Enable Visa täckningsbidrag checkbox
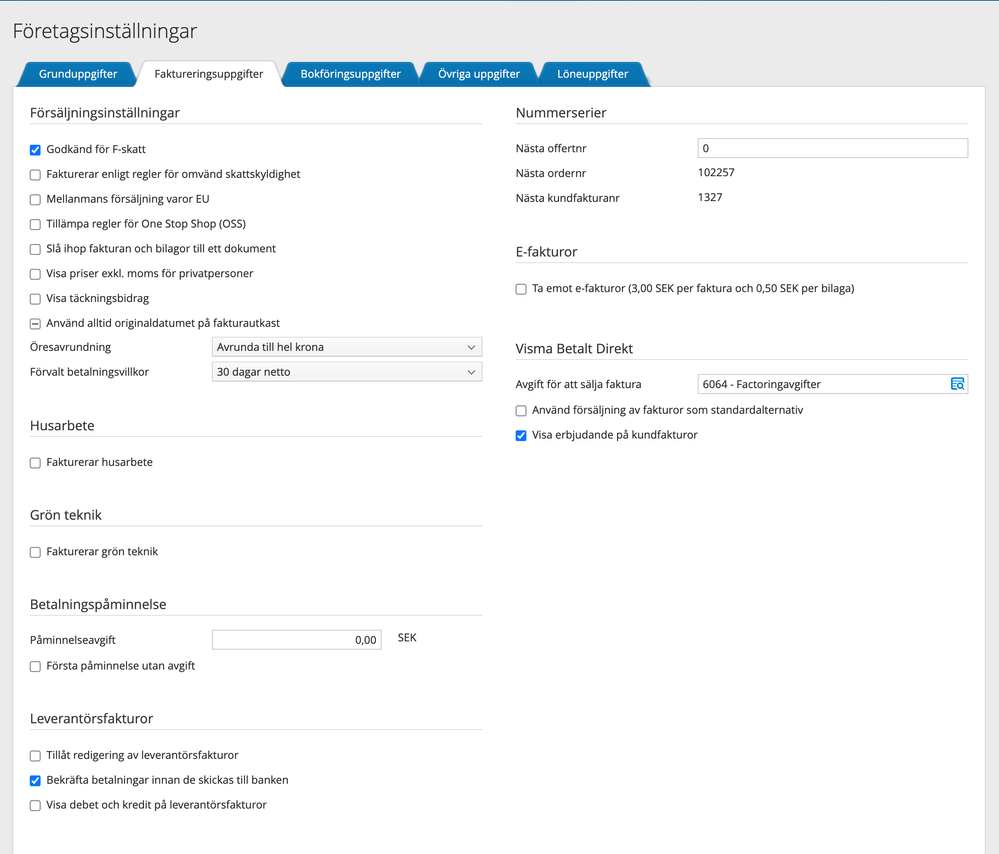This screenshot has height=854, width=999. [x=36, y=299]
